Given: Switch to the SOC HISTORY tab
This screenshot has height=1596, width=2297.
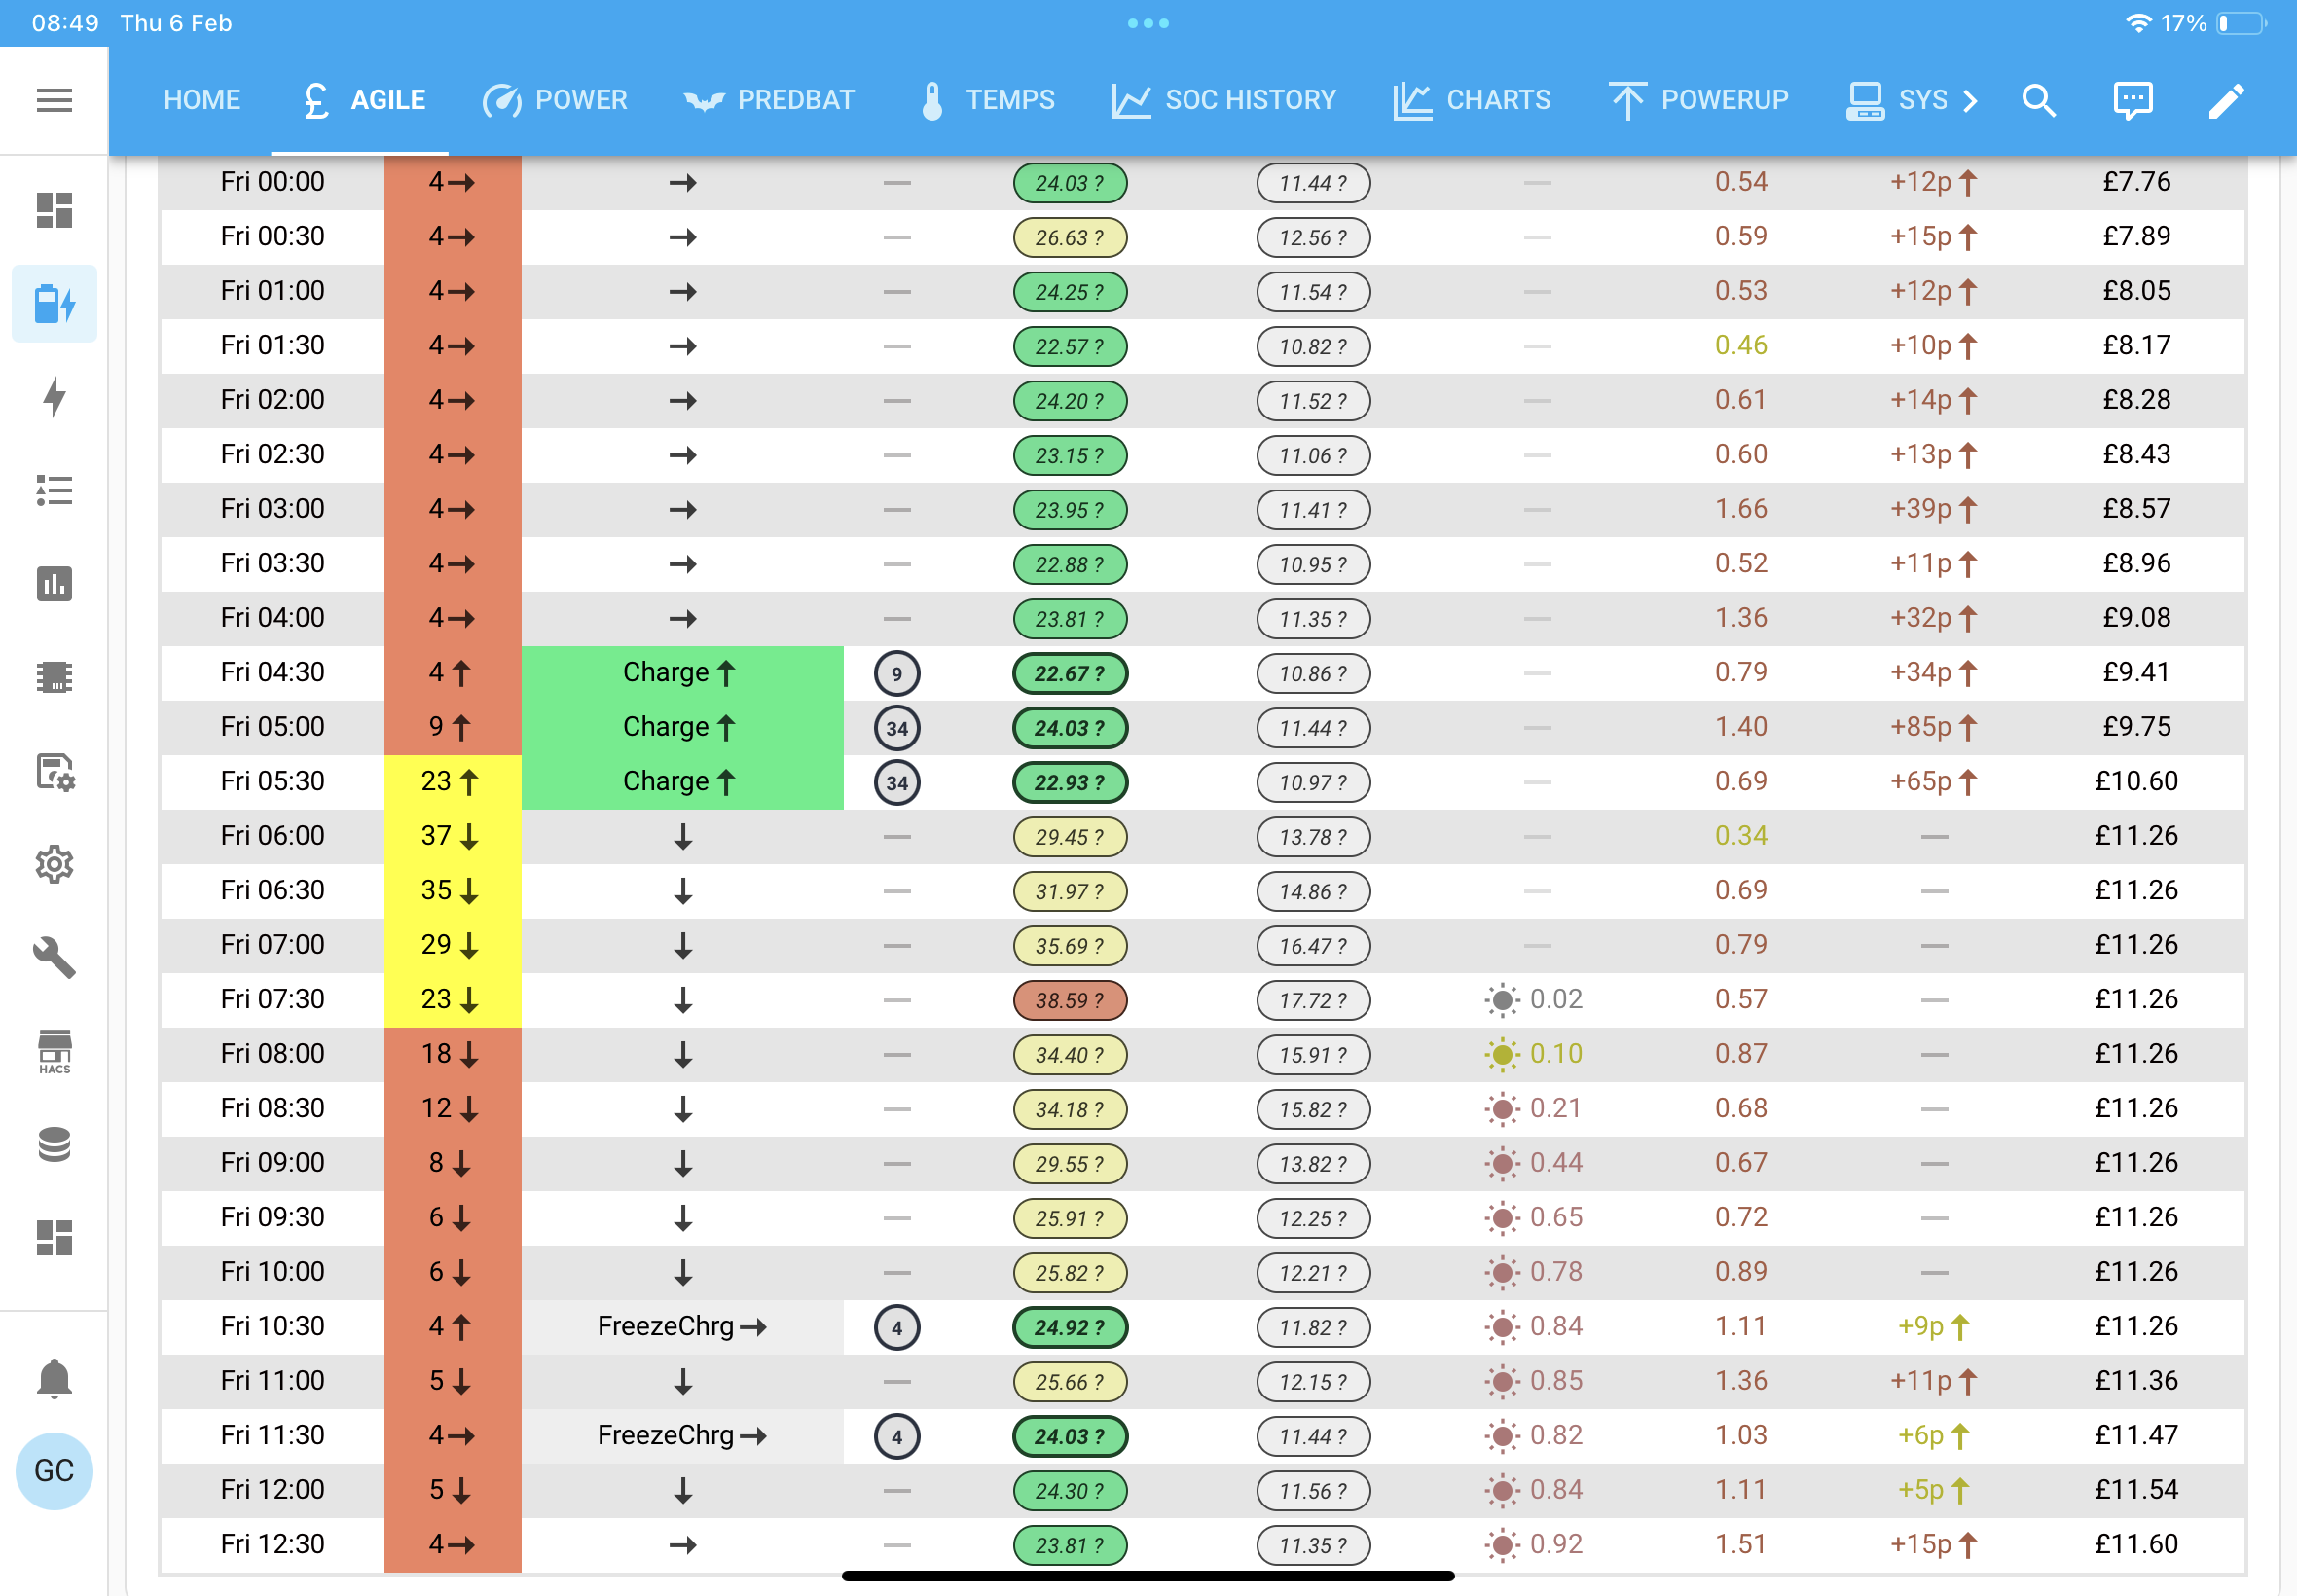Looking at the screenshot, I should coord(1224,100).
